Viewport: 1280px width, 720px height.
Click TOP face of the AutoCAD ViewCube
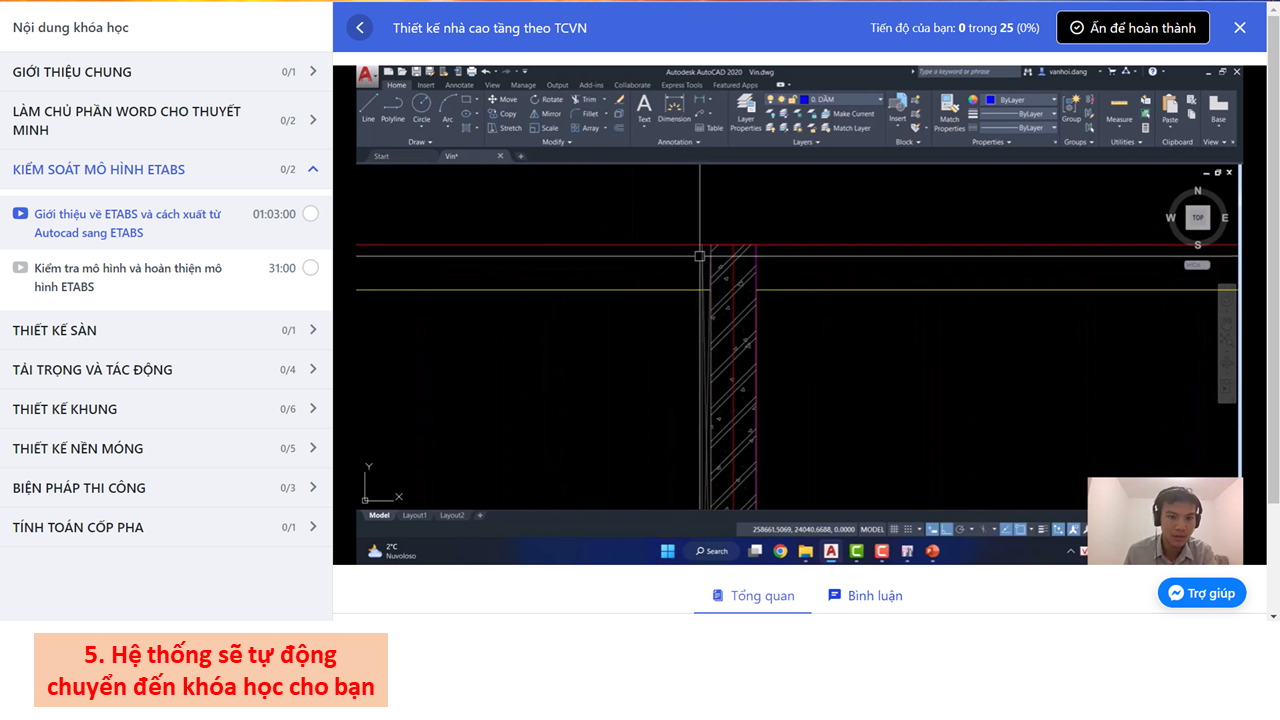pyautogui.click(x=1197, y=217)
